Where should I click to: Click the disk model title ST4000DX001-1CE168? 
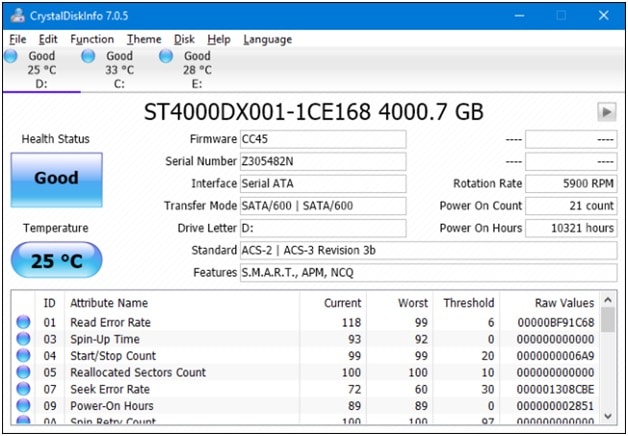257,112
